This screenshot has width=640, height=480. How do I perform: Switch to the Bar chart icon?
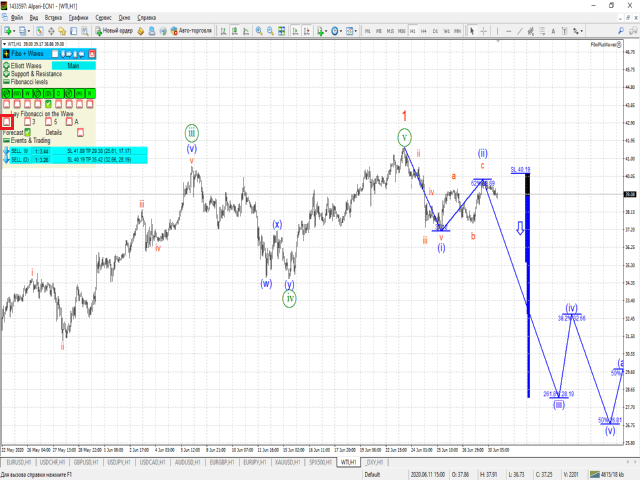point(223,31)
